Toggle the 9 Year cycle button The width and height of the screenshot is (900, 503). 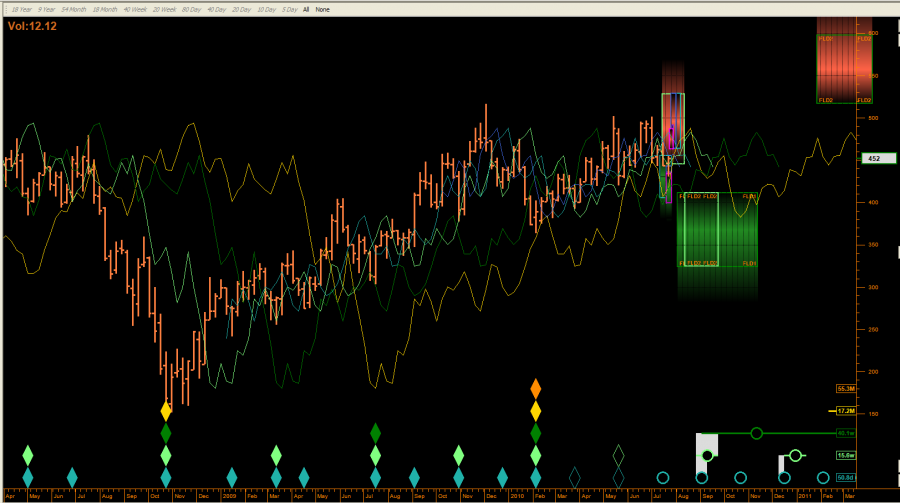46,10
